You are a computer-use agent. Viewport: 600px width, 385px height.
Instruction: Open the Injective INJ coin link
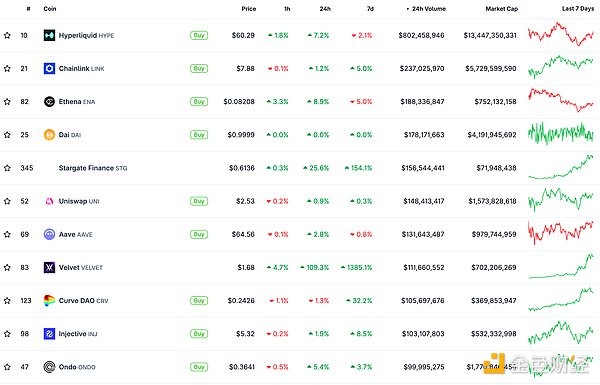78,334
